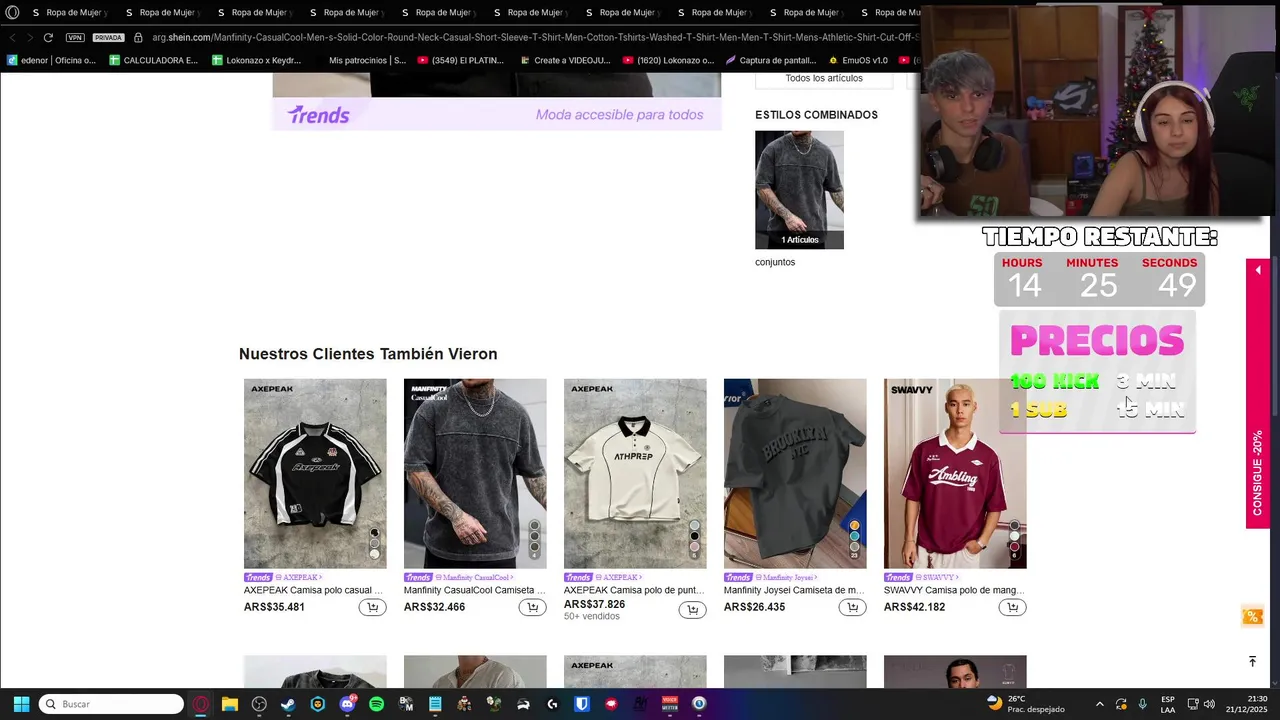Image resolution: width=1280 pixels, height=720 pixels.
Task: Go back with browser back arrow
Action: 13,37
